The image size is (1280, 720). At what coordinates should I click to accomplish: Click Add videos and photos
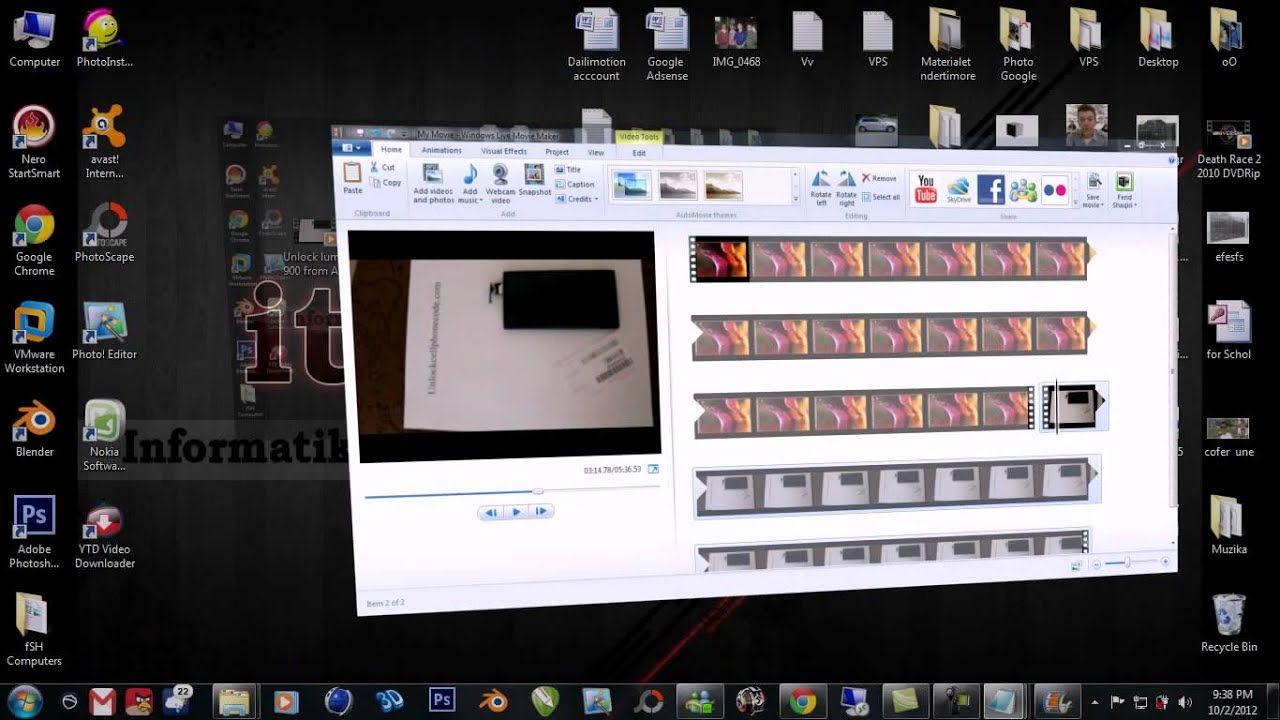pyautogui.click(x=434, y=184)
